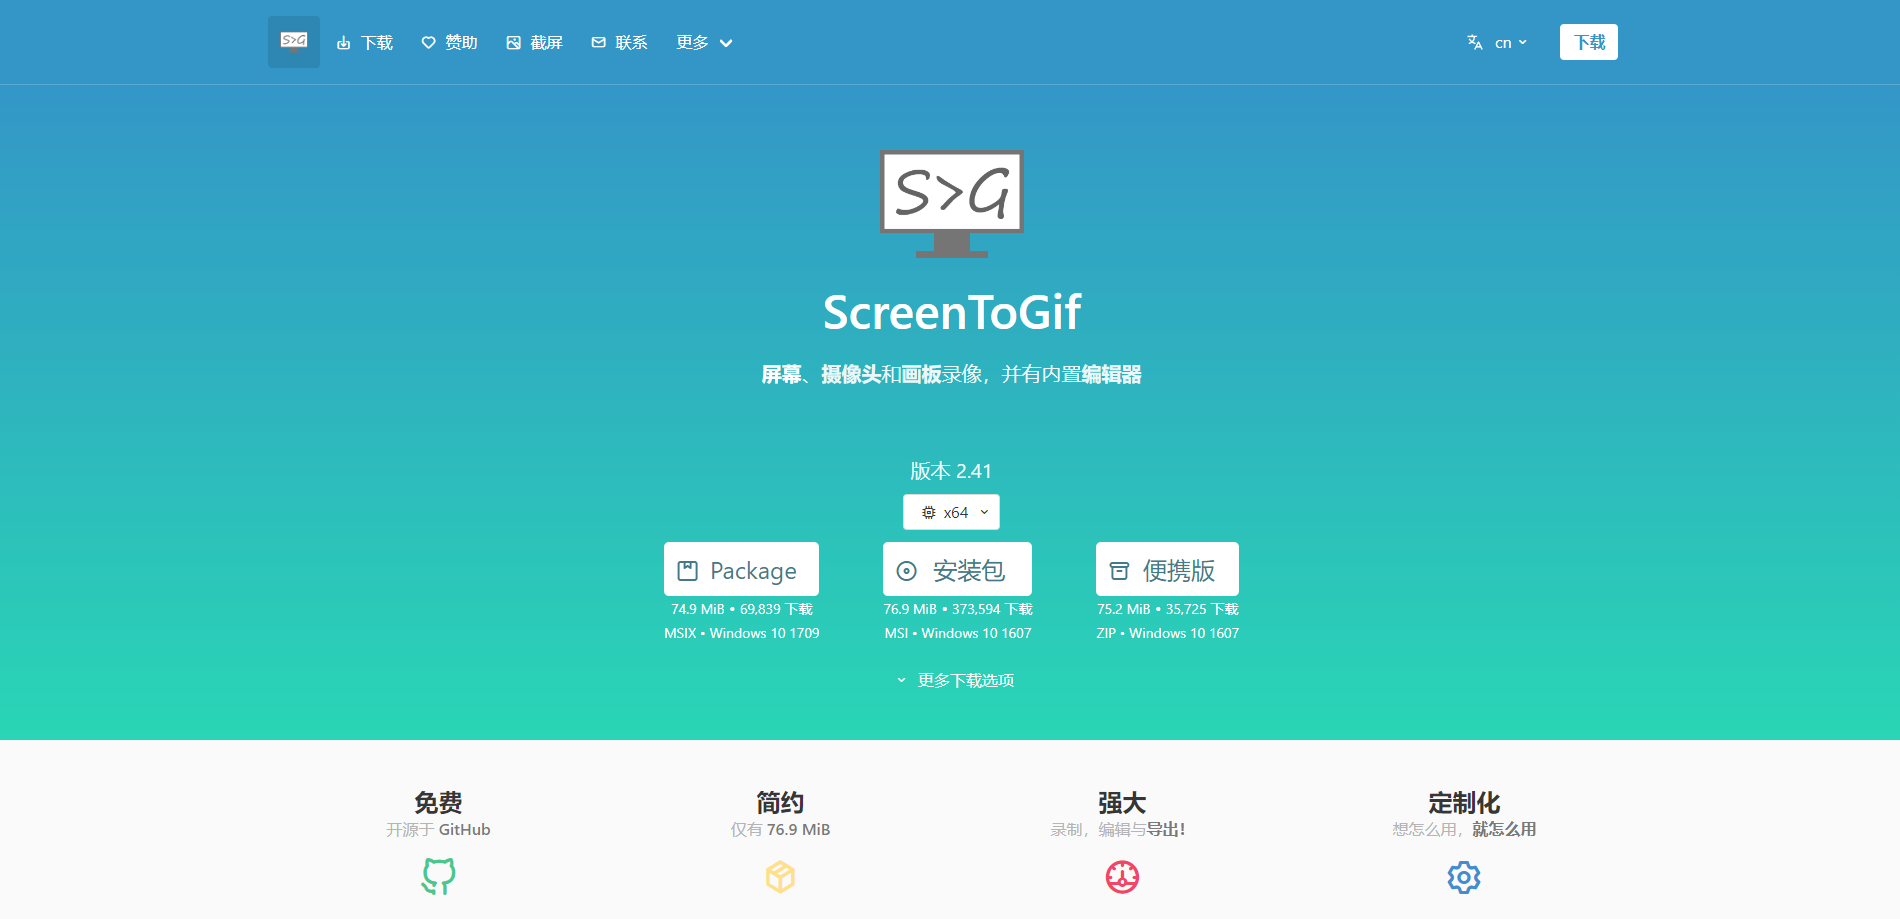The width and height of the screenshot is (1900, 919).
Task: Click the ScreenToGif title heading
Action: pyautogui.click(x=951, y=312)
